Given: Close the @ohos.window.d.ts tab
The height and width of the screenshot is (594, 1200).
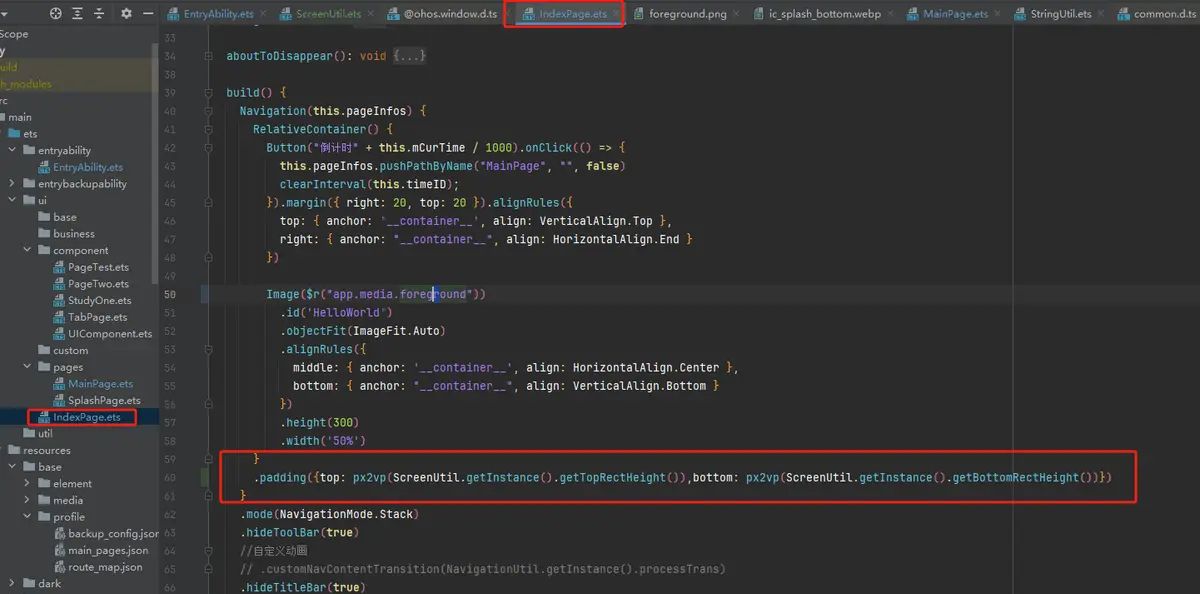Looking at the screenshot, I should [x=507, y=14].
